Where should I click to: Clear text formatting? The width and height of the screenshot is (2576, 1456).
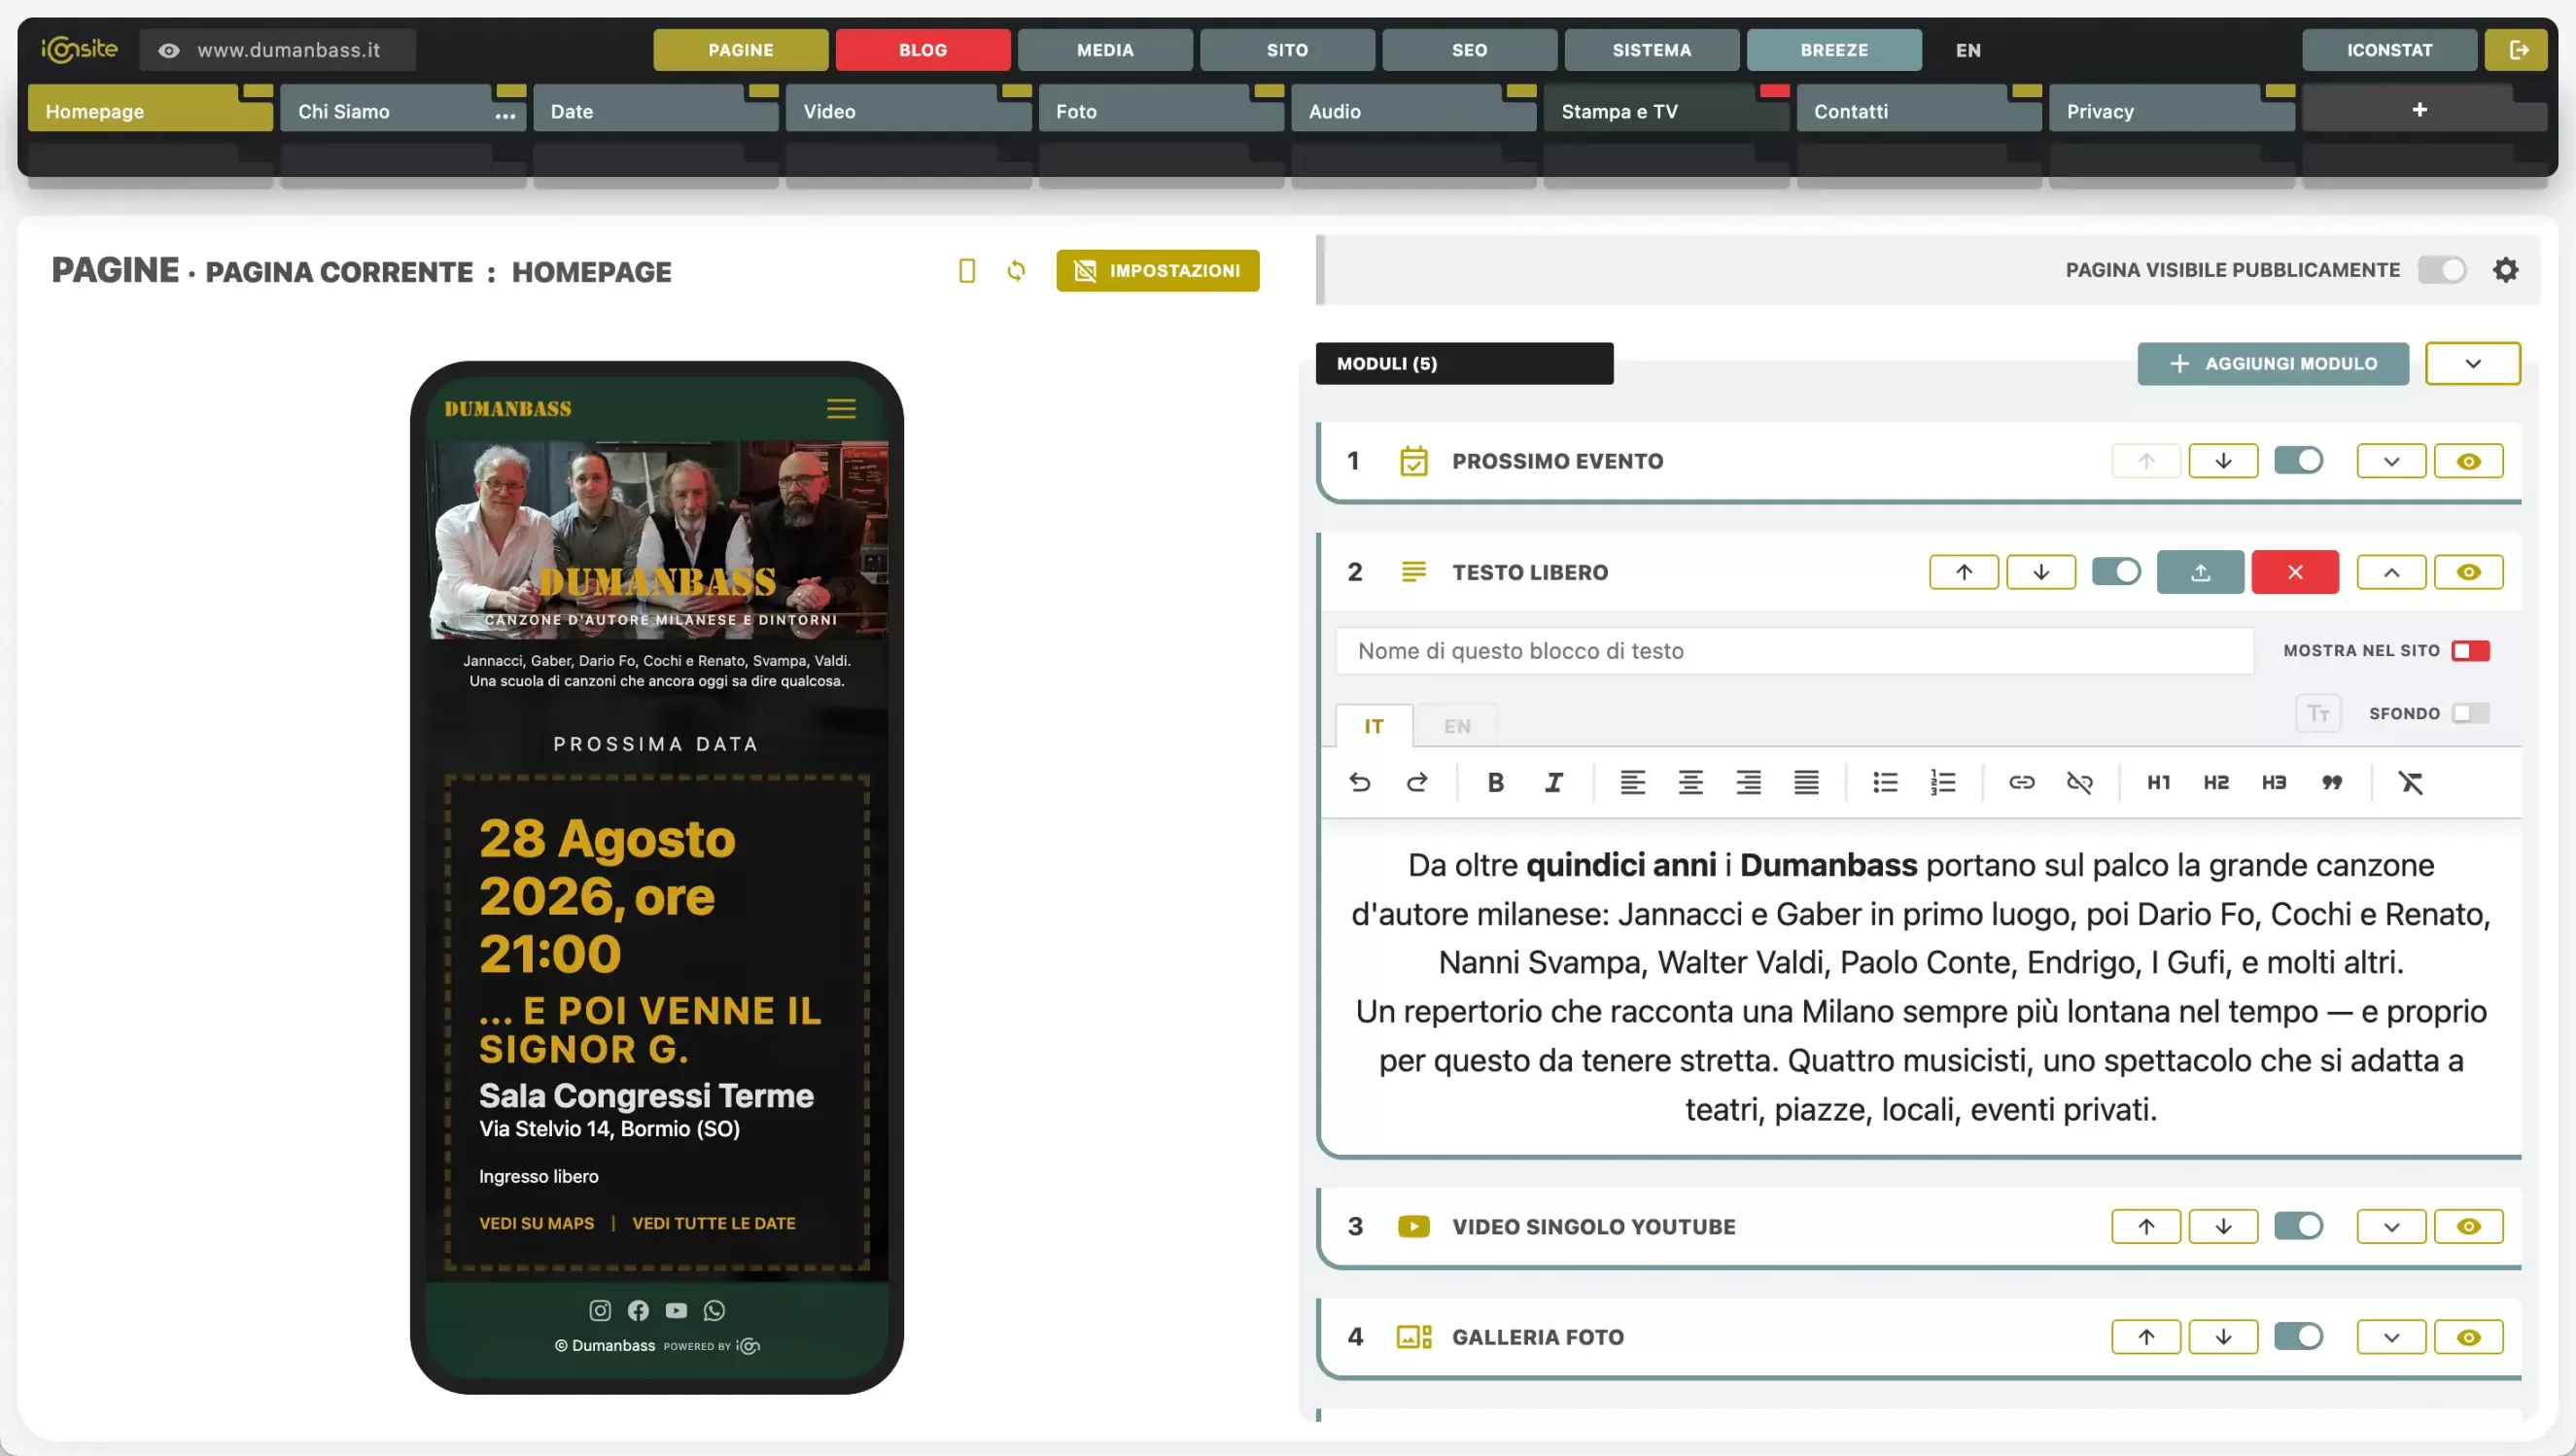(2411, 782)
